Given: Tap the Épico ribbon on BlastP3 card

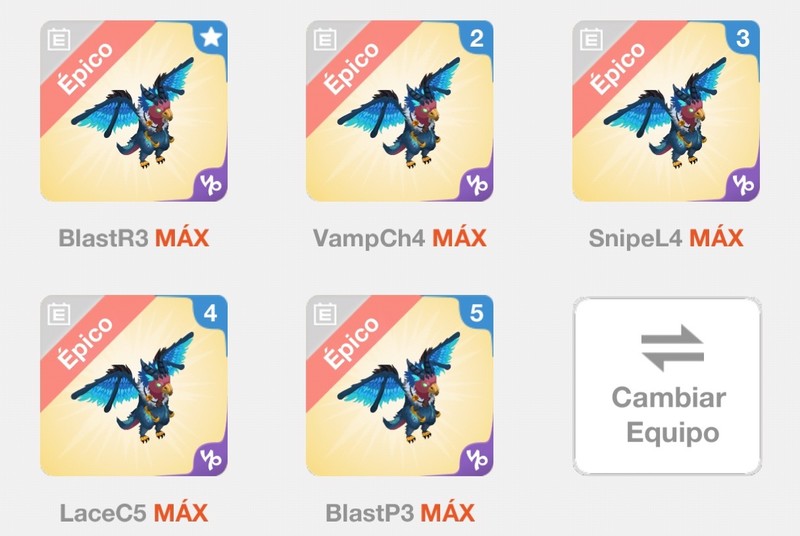Looking at the screenshot, I should tap(352, 342).
